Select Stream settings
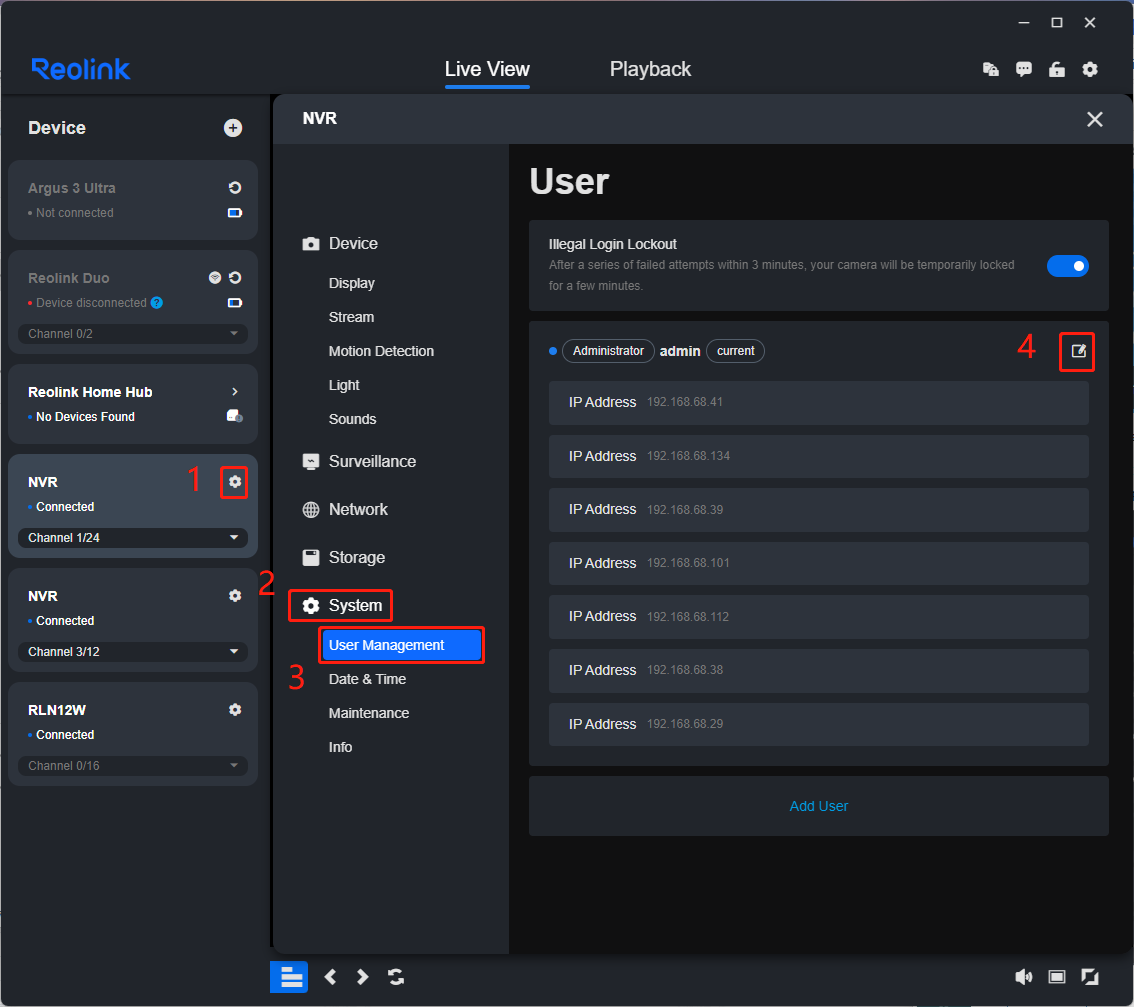 (x=351, y=317)
